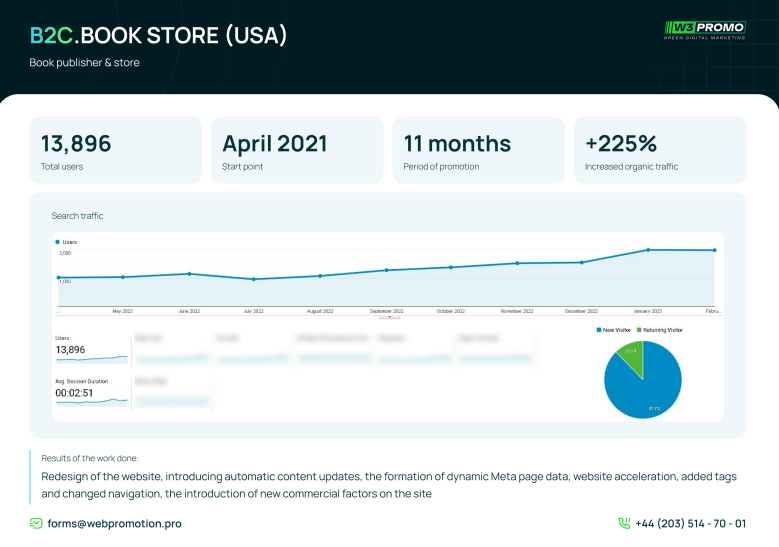The height and width of the screenshot is (547, 779).
Task: Select the Total users stat card
Action: click(x=115, y=150)
